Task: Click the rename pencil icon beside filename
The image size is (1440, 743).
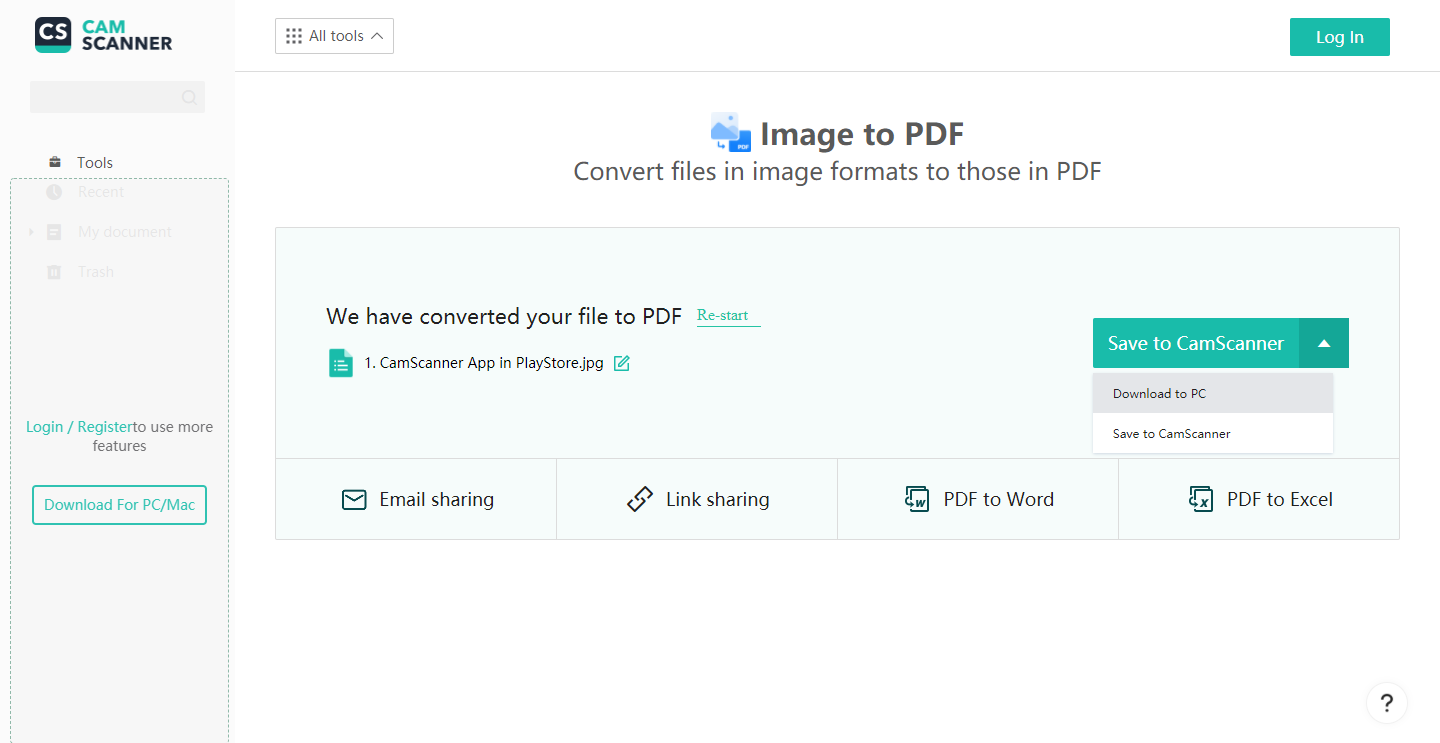Action: (x=622, y=363)
